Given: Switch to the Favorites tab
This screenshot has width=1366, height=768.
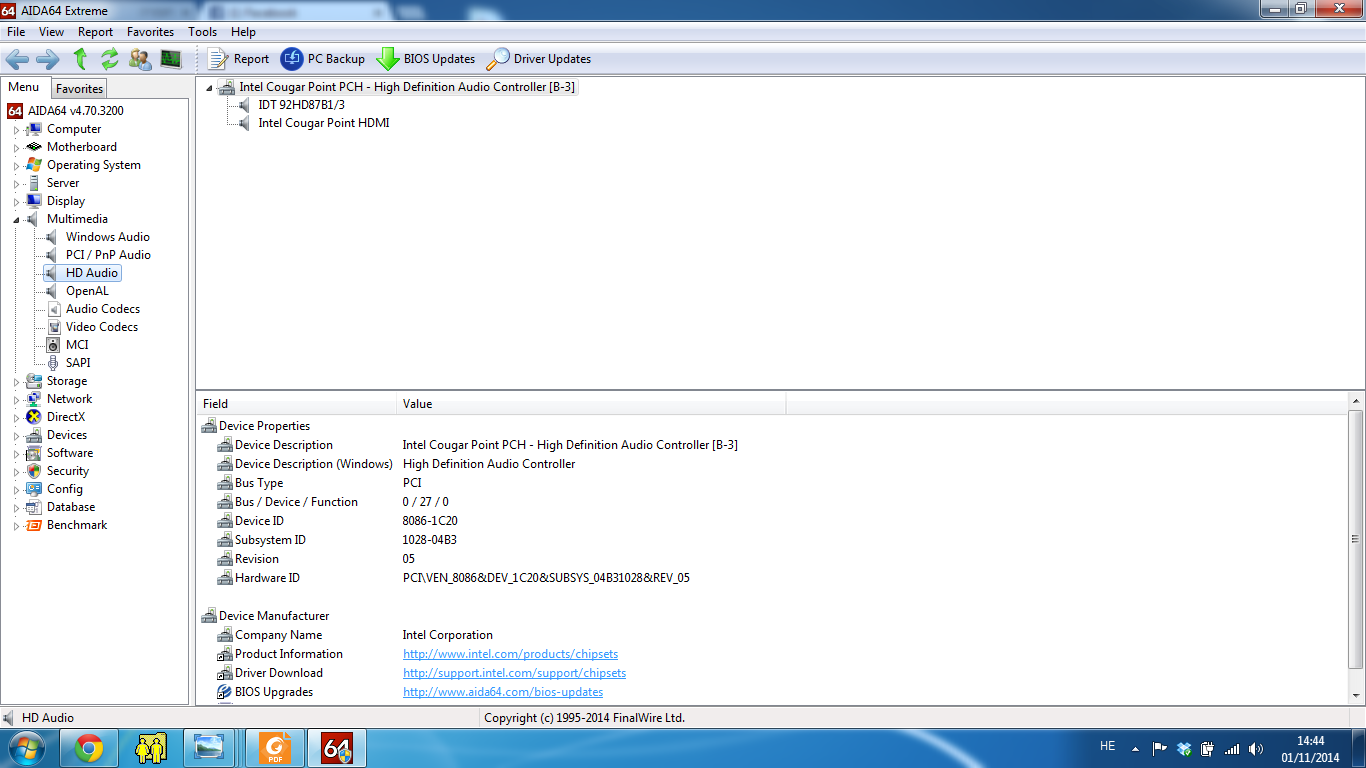Looking at the screenshot, I should (79, 89).
